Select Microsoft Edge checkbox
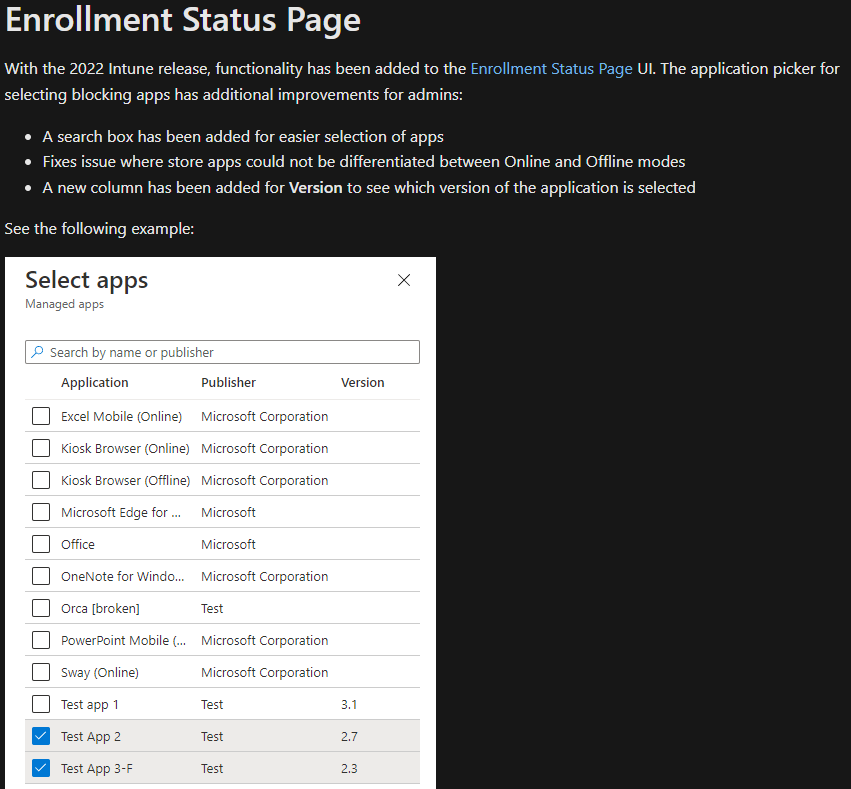Image resolution: width=851 pixels, height=789 pixels. point(39,511)
